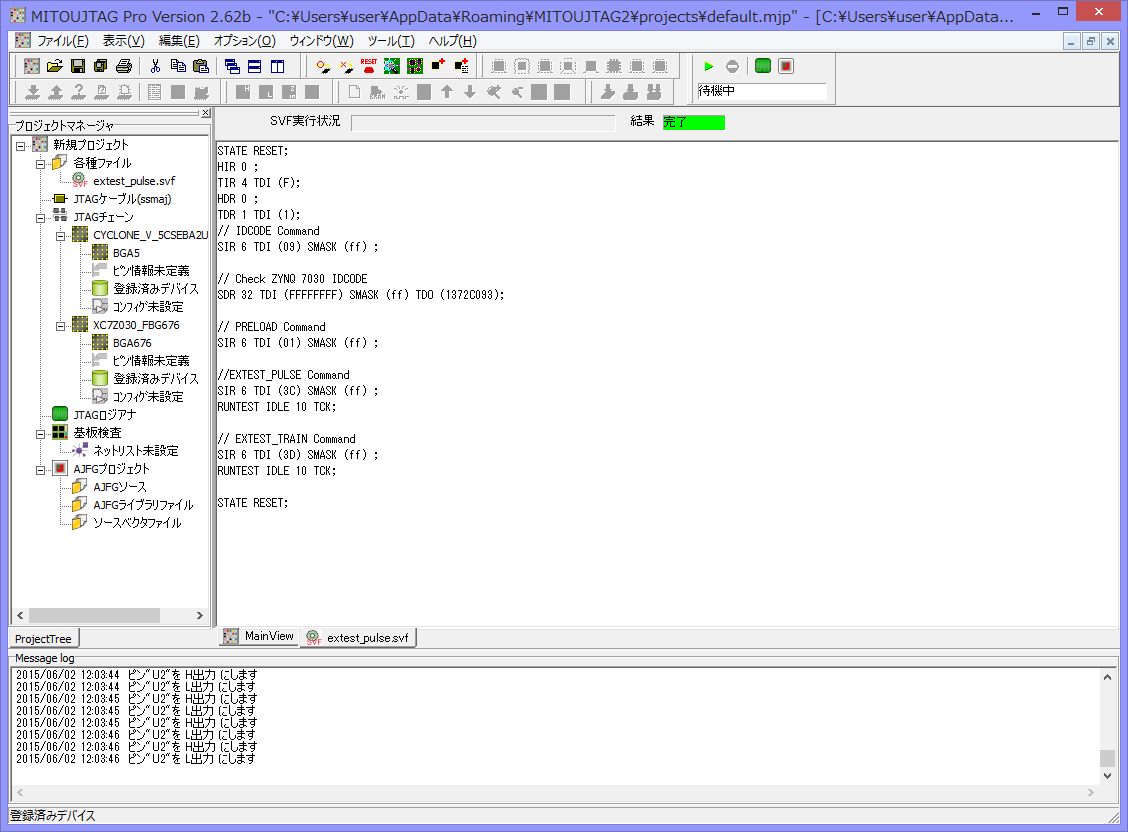Click the Cut scissors icon
Image resolution: width=1128 pixels, height=832 pixels.
tap(155, 66)
